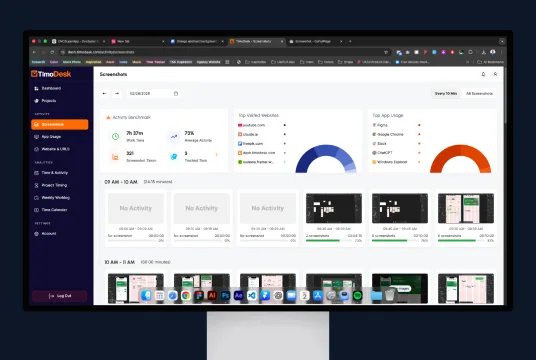Viewport: 536px width, 360px height.
Task: Select the Every 10 Min view
Action: (446, 93)
